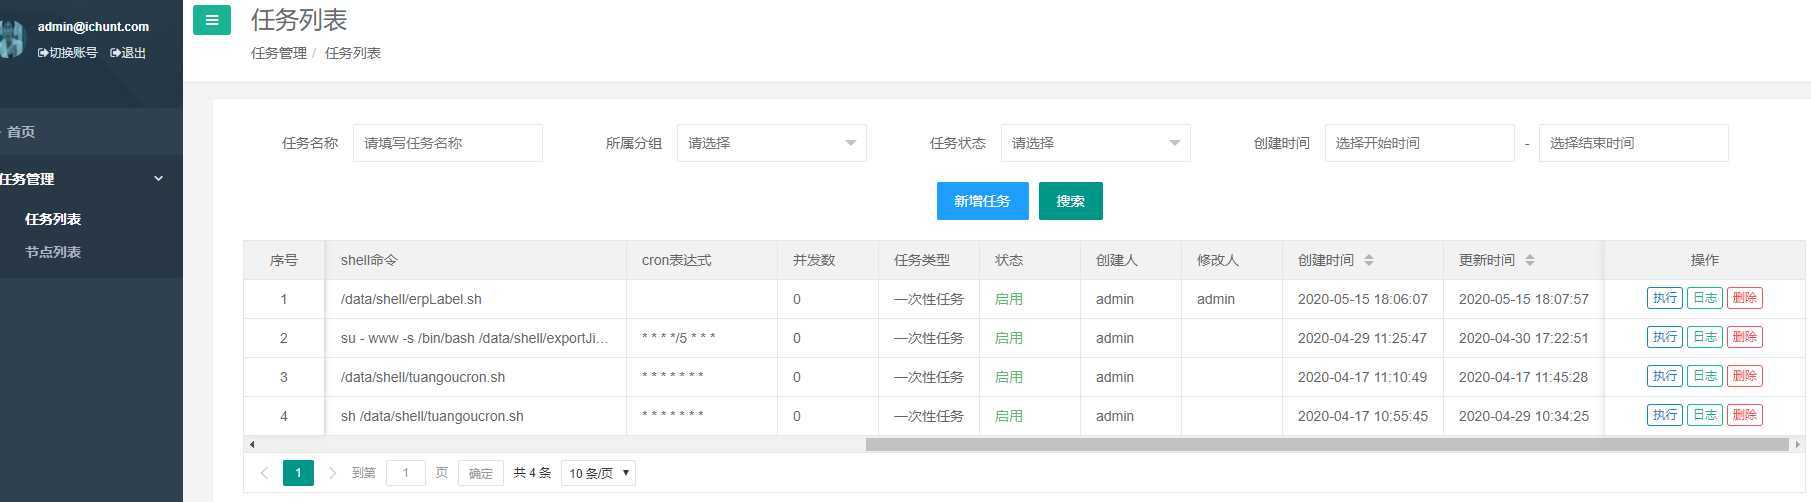
Task: Click the cron表达式 column header
Action: coord(702,260)
